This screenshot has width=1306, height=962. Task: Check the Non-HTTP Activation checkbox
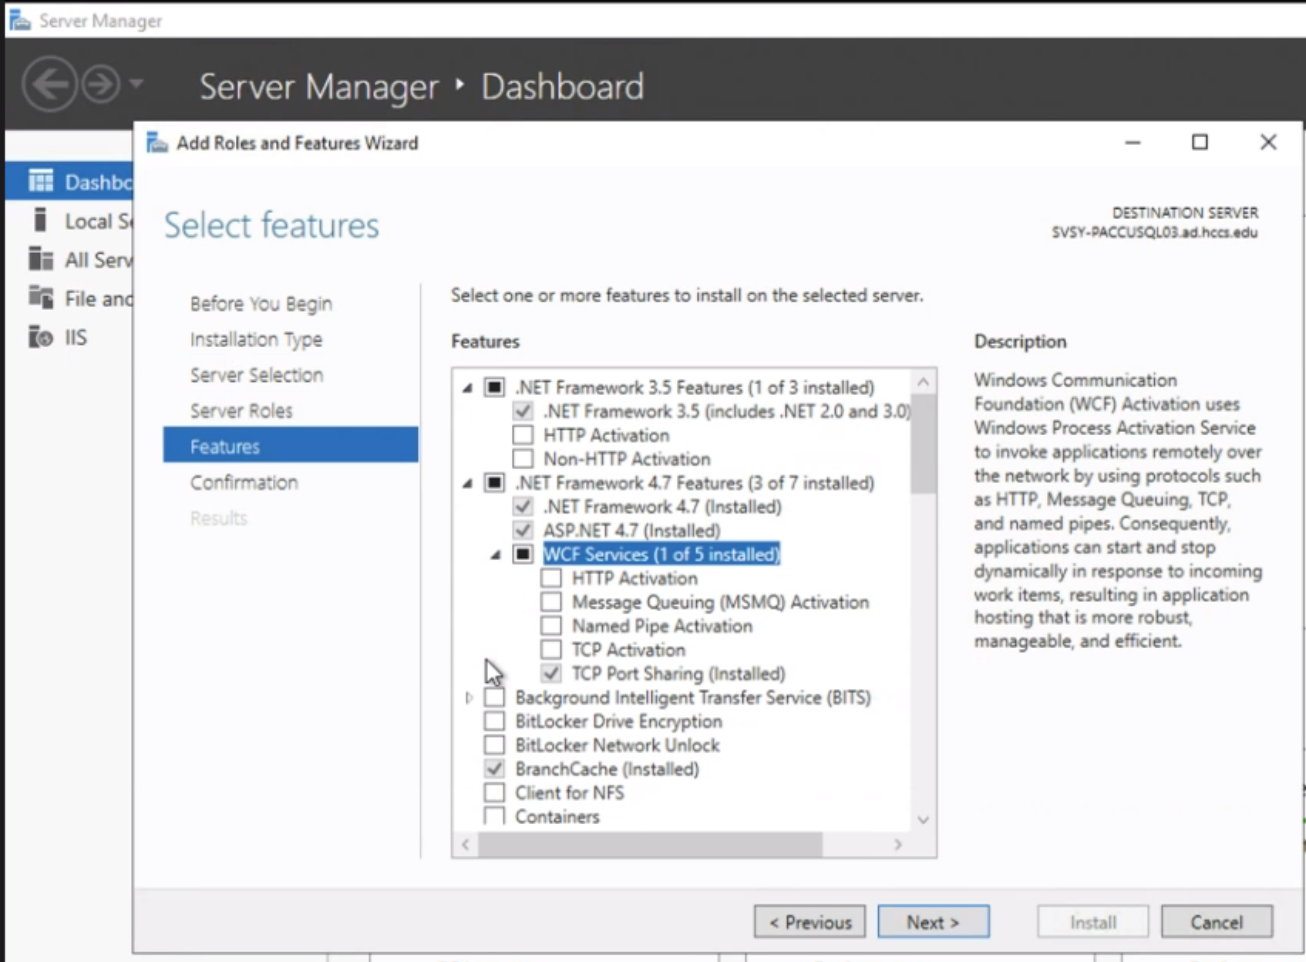pyautogui.click(x=523, y=459)
